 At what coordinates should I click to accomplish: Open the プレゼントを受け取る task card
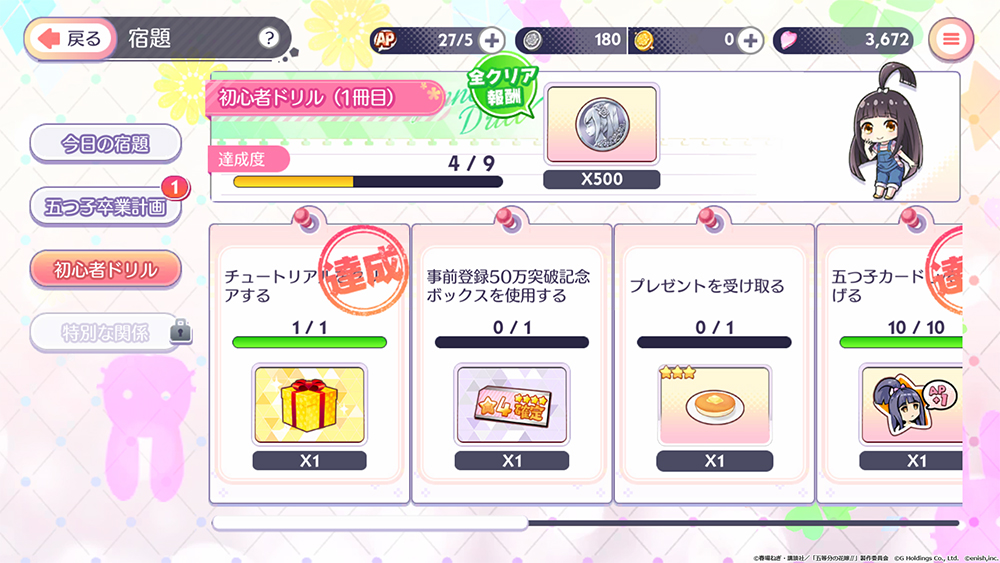click(714, 363)
